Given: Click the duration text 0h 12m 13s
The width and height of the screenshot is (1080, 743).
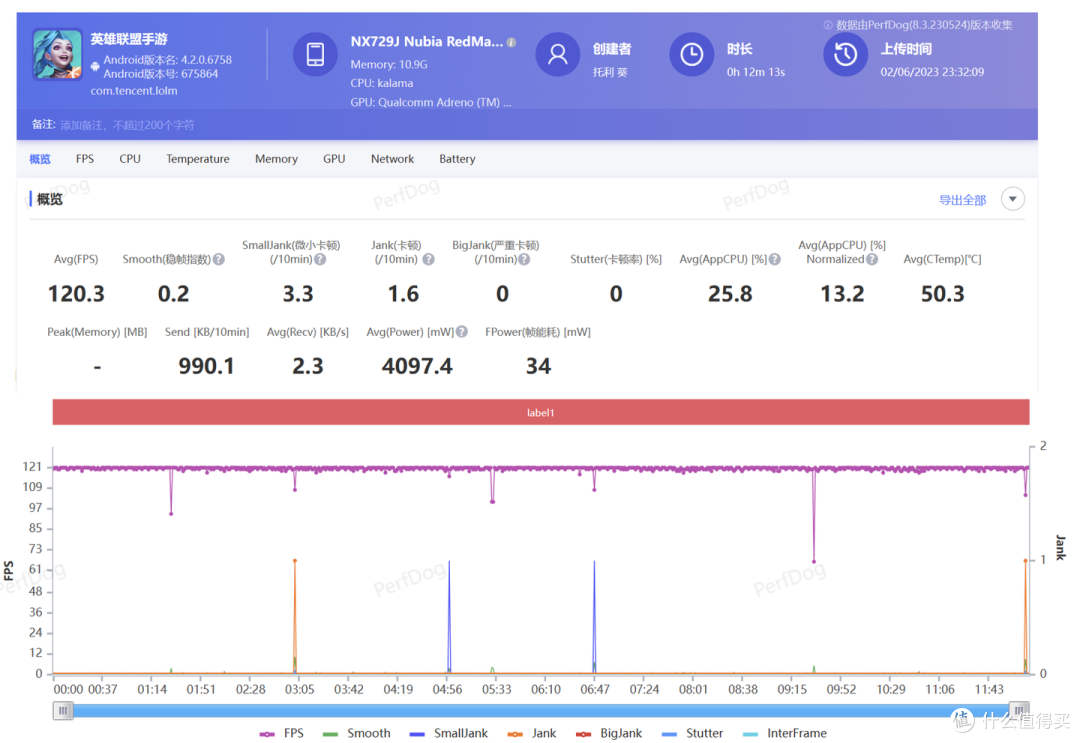Looking at the screenshot, I should [756, 72].
